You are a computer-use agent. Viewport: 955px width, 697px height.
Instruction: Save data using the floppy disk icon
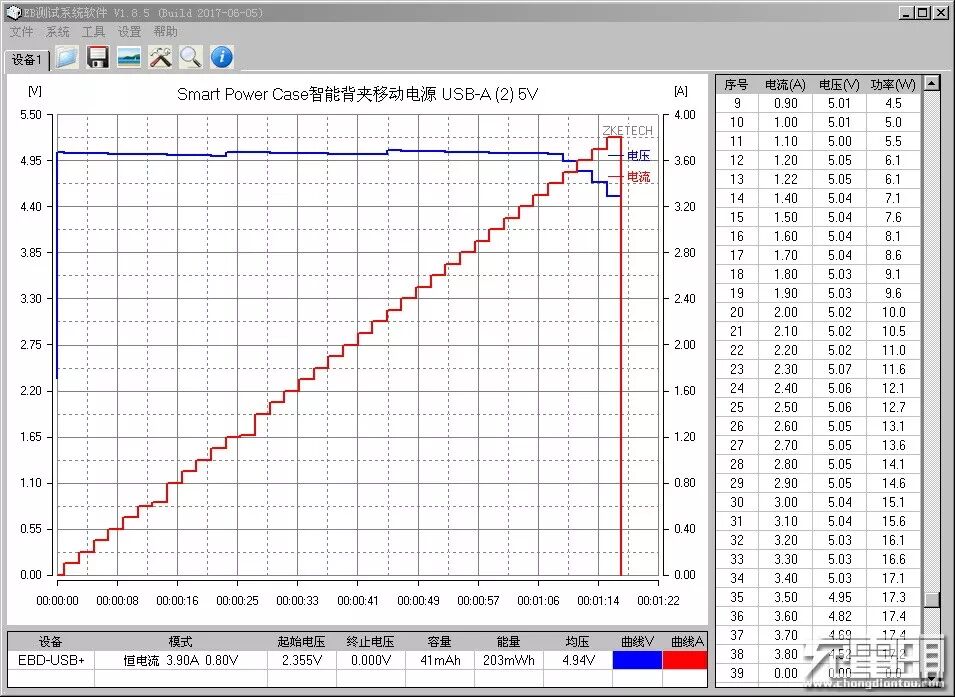click(x=97, y=57)
